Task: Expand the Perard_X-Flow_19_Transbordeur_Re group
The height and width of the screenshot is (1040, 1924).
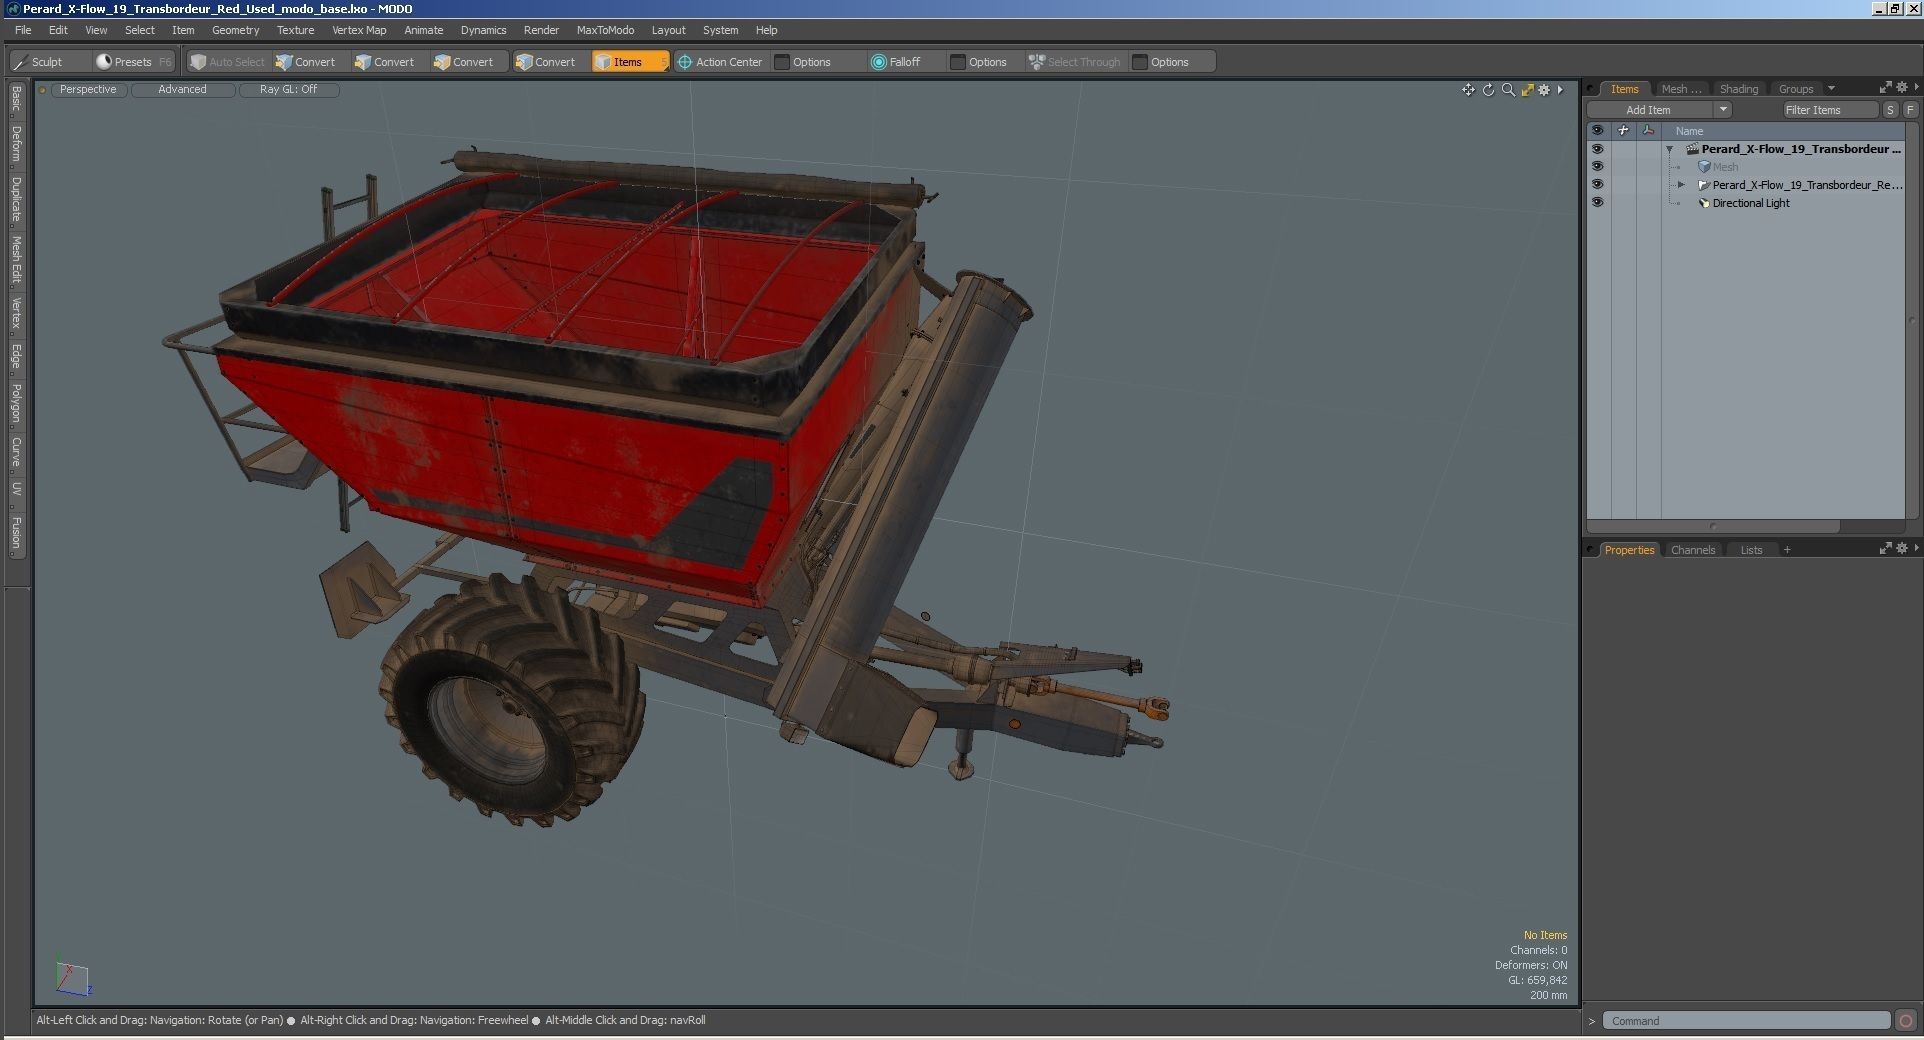Action: click(x=1681, y=185)
